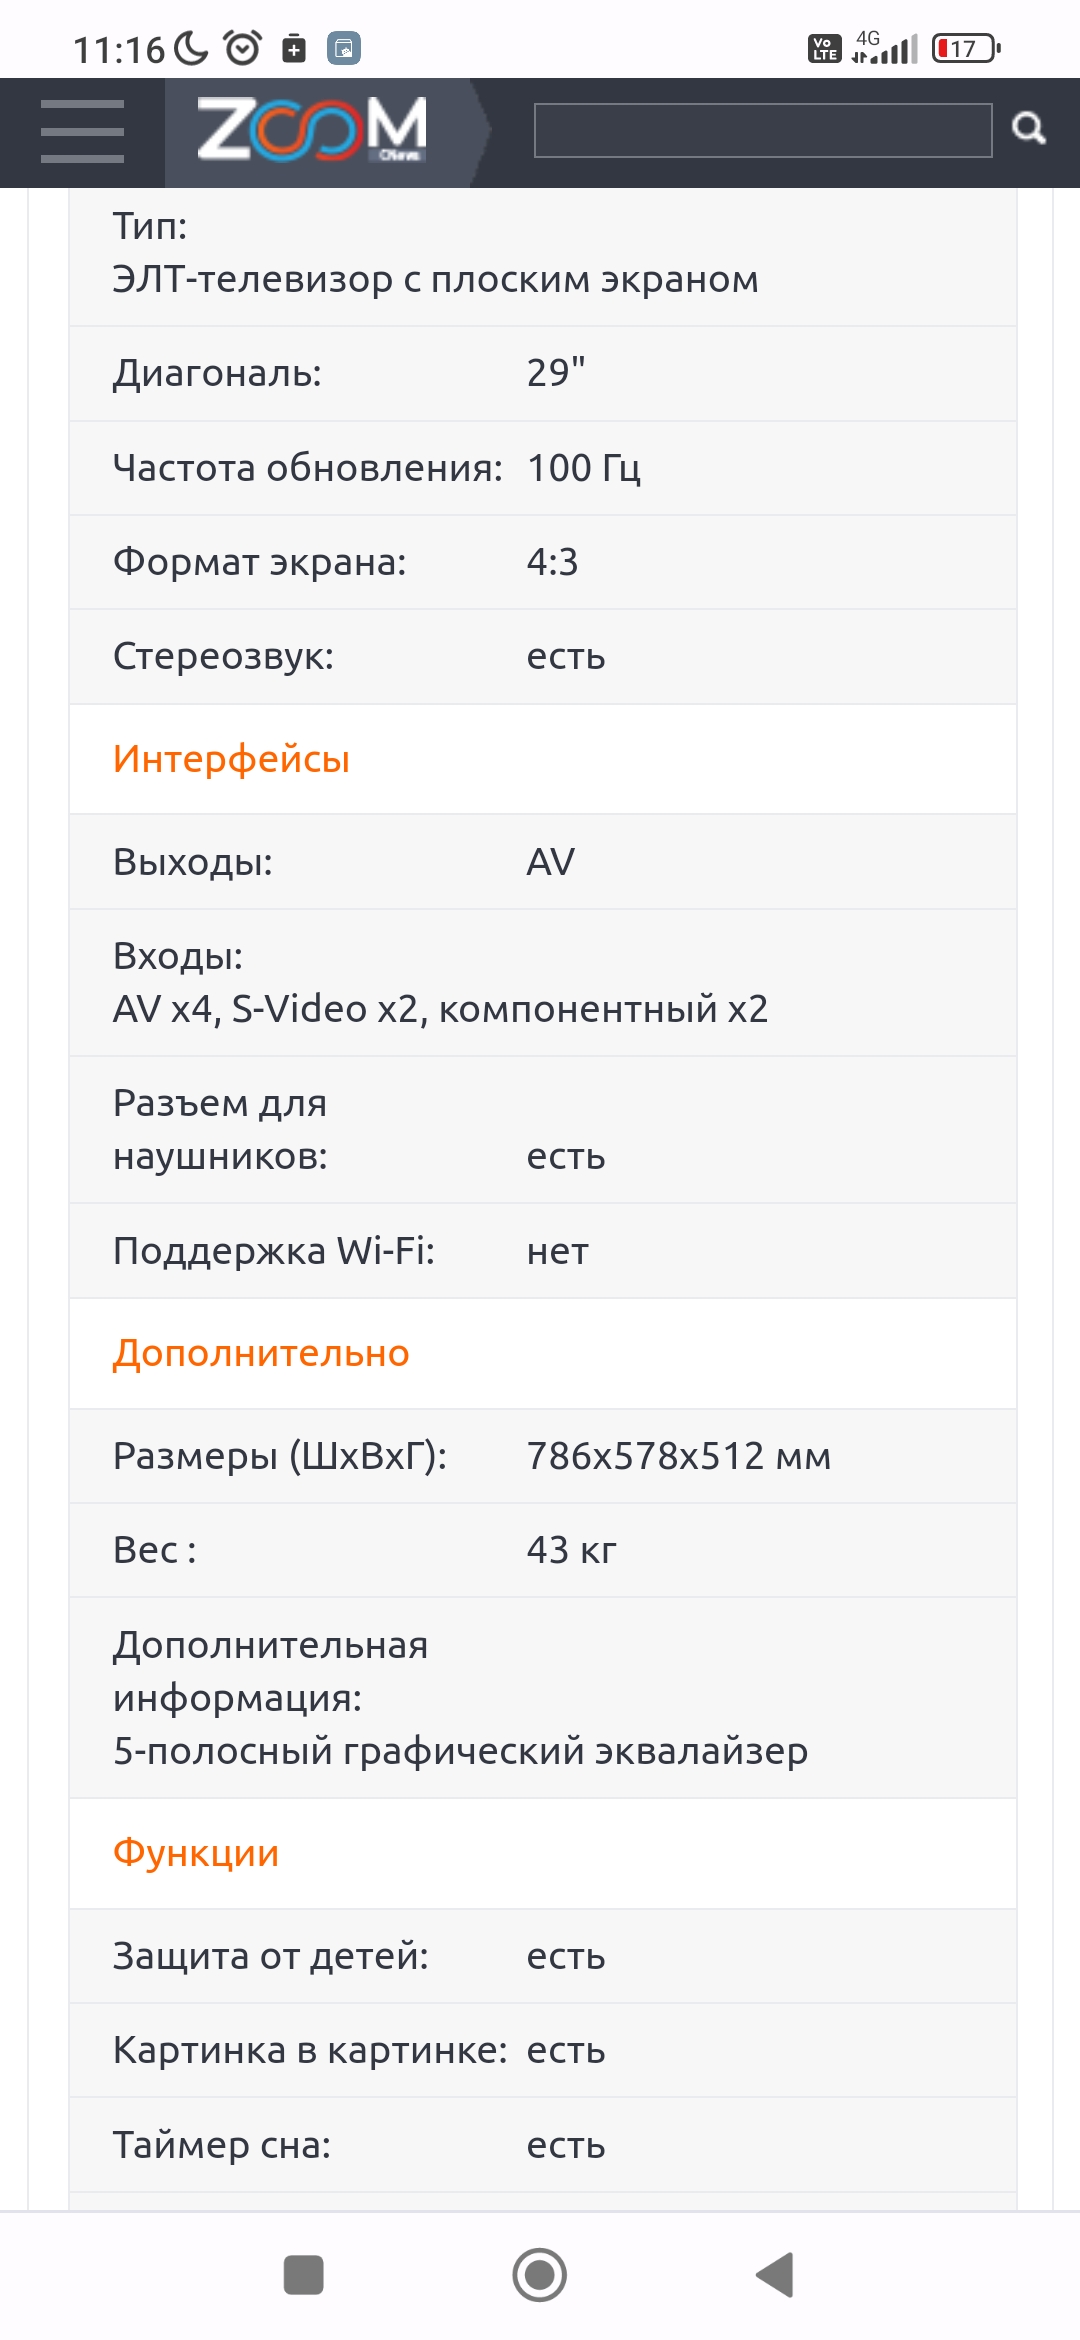The height and width of the screenshot is (2340, 1080).
Task: Select the ZOOM logo to go home
Action: [310, 130]
